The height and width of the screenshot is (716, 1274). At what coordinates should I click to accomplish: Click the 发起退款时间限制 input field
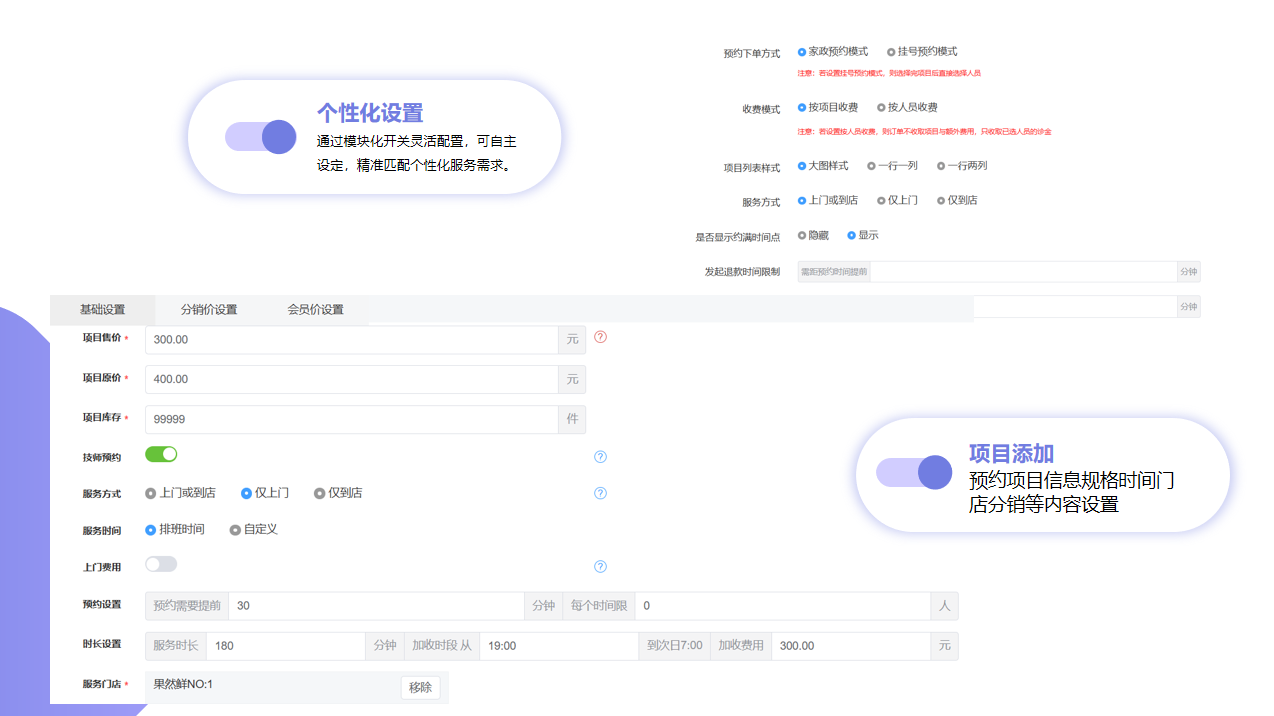coord(1022,271)
